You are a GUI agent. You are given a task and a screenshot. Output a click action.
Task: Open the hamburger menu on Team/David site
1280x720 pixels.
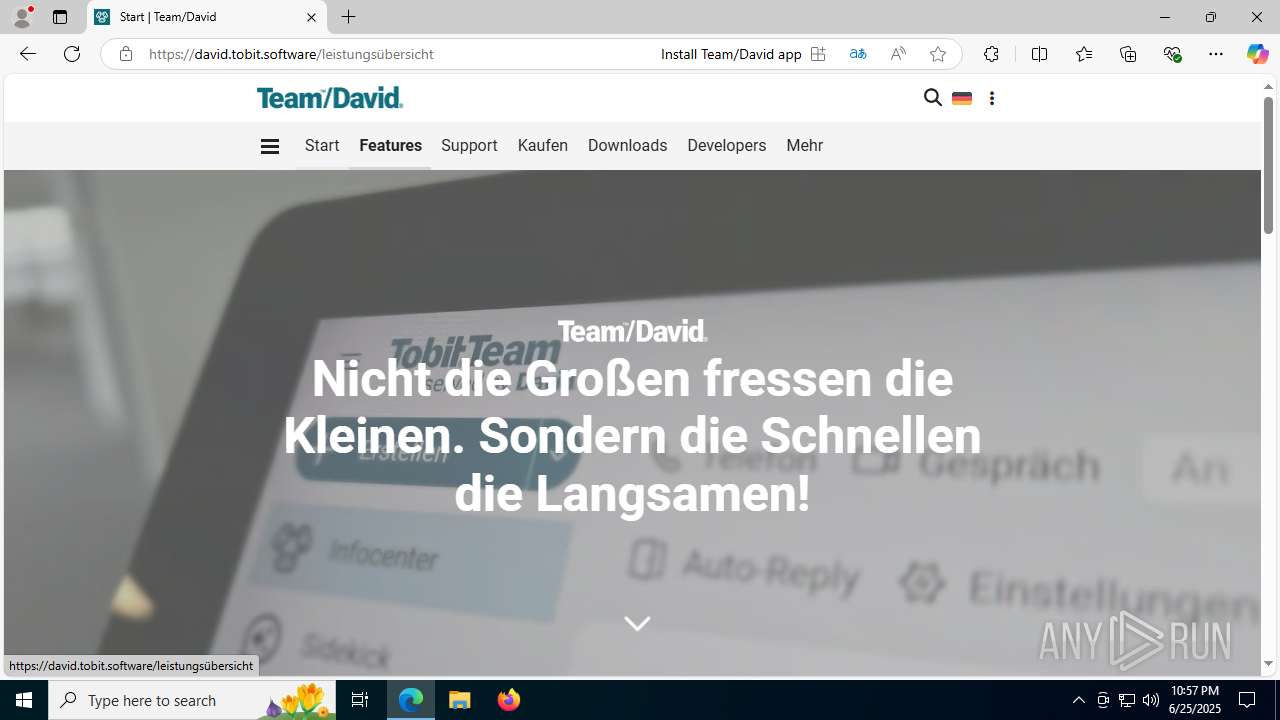click(269, 146)
